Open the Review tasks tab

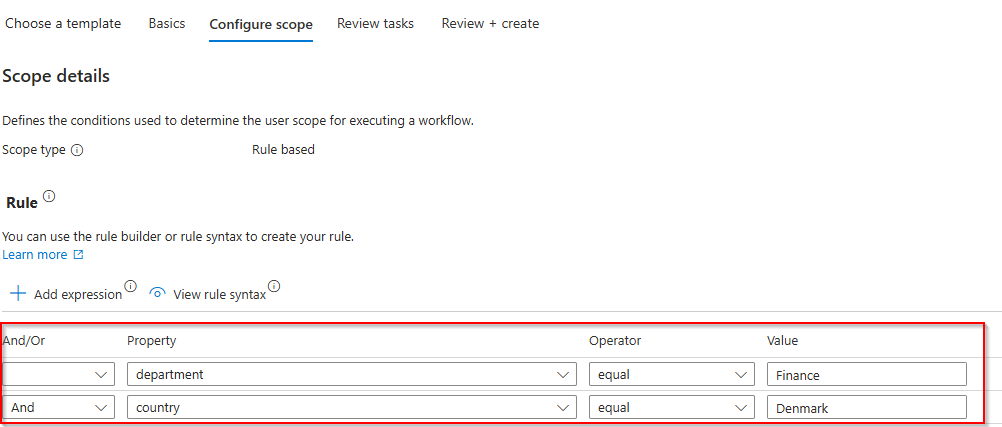[375, 23]
